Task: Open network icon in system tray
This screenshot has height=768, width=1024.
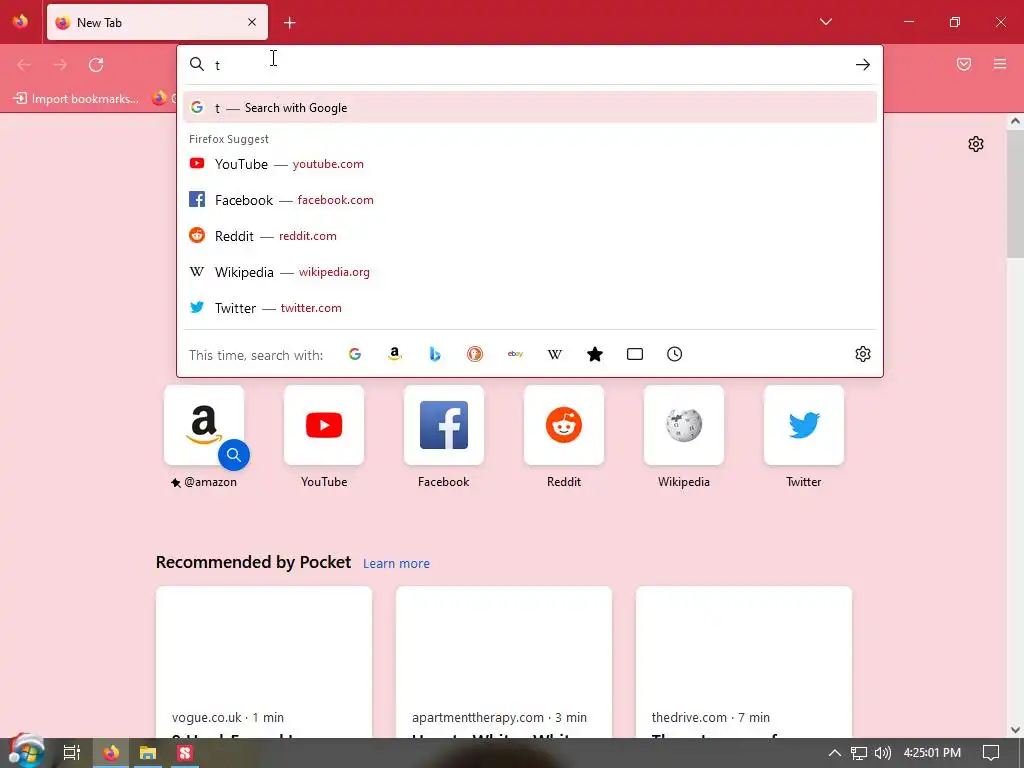Action: [x=859, y=753]
